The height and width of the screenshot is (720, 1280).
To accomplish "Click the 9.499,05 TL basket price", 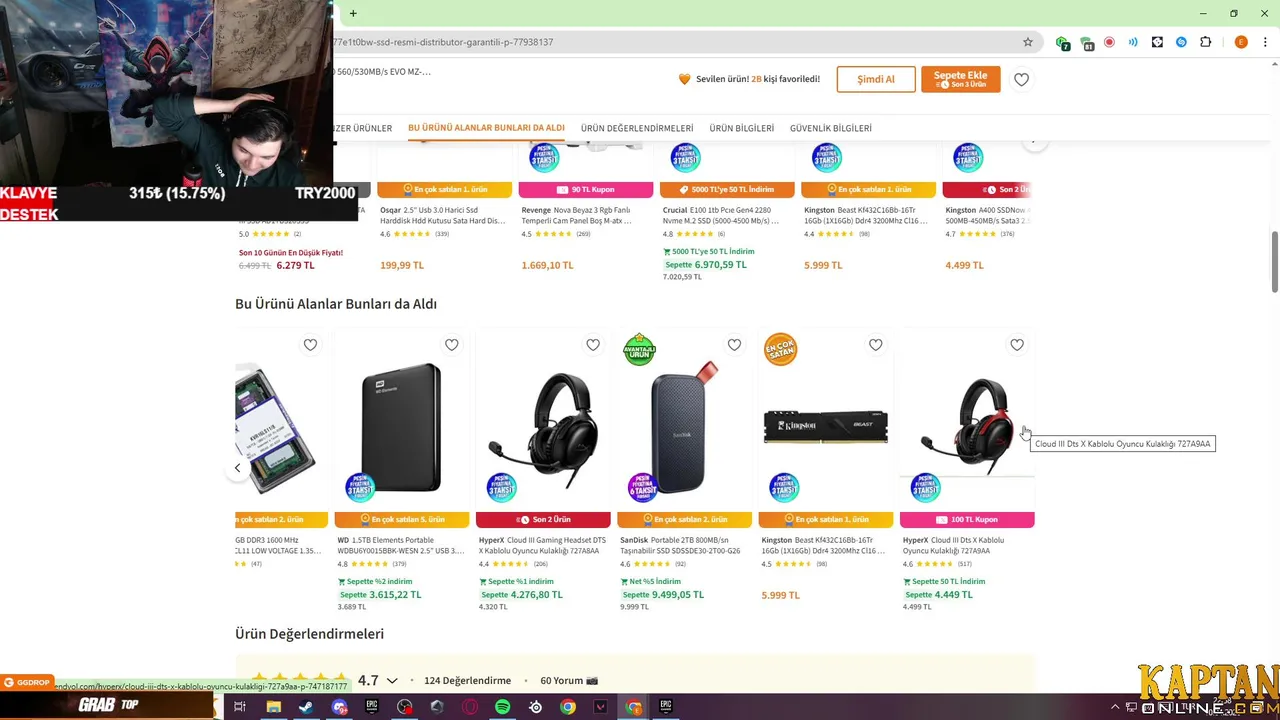I will click(x=678, y=595).
